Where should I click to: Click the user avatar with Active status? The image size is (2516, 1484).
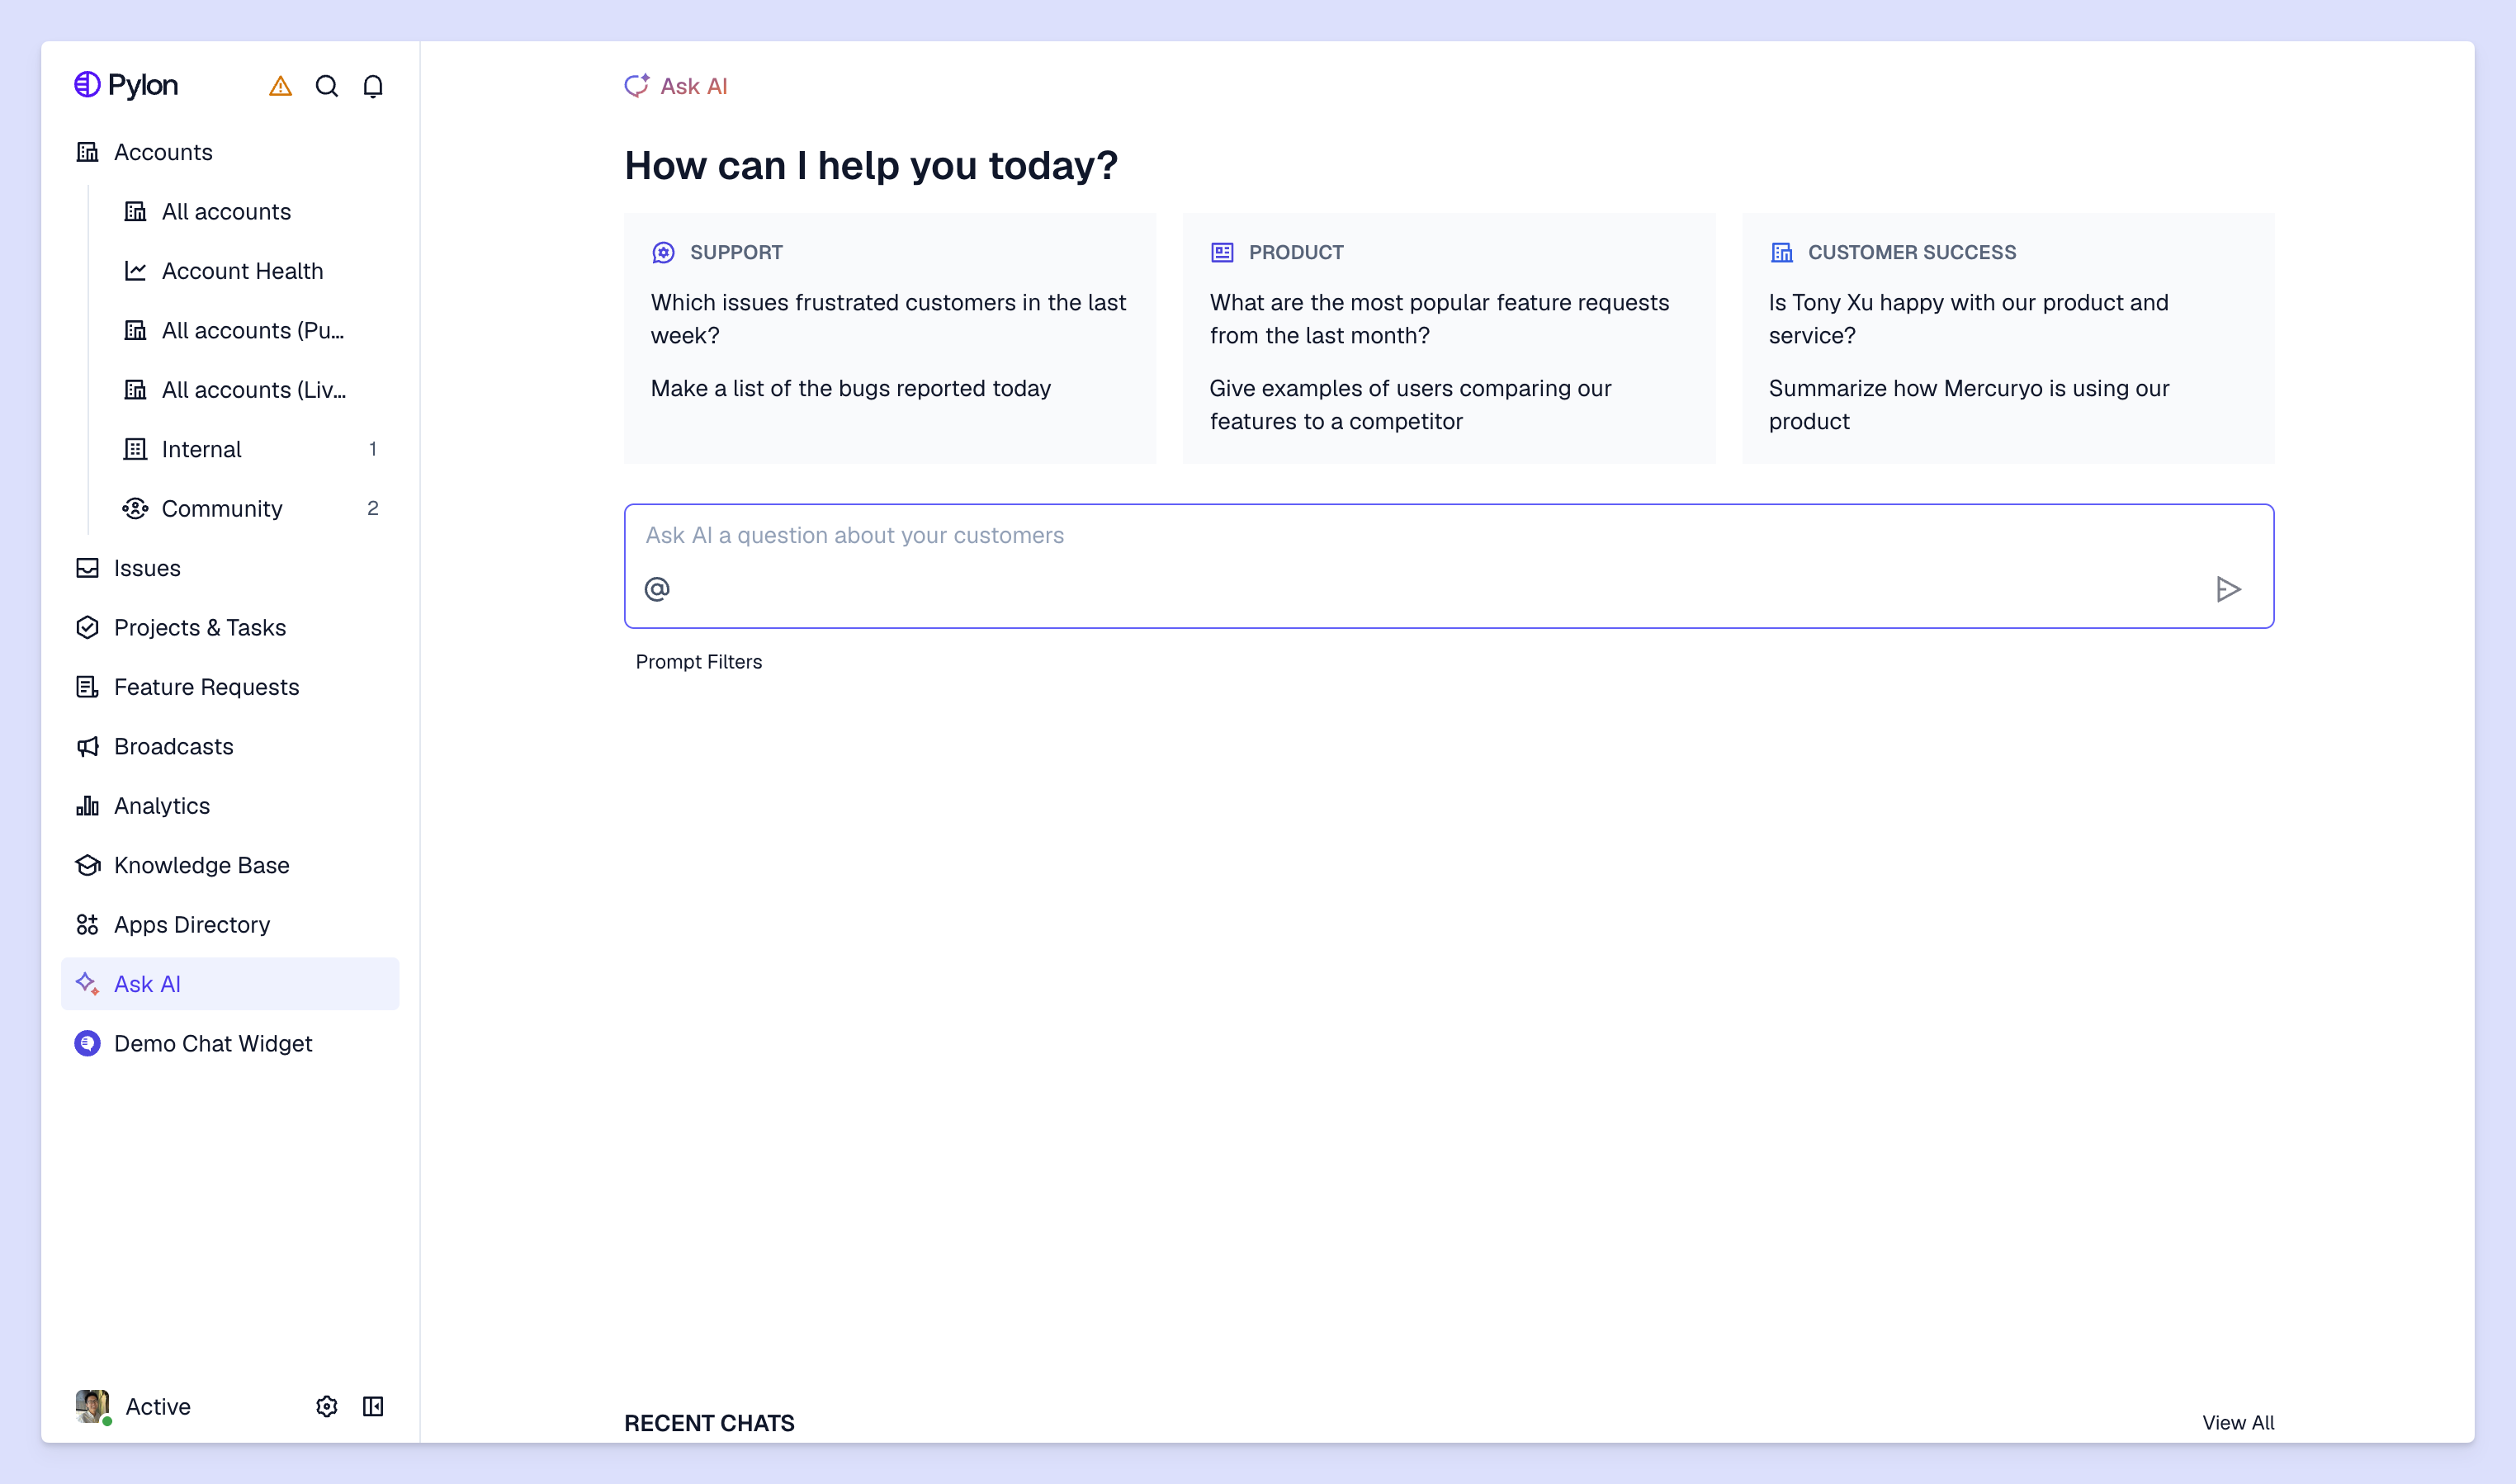[92, 1405]
